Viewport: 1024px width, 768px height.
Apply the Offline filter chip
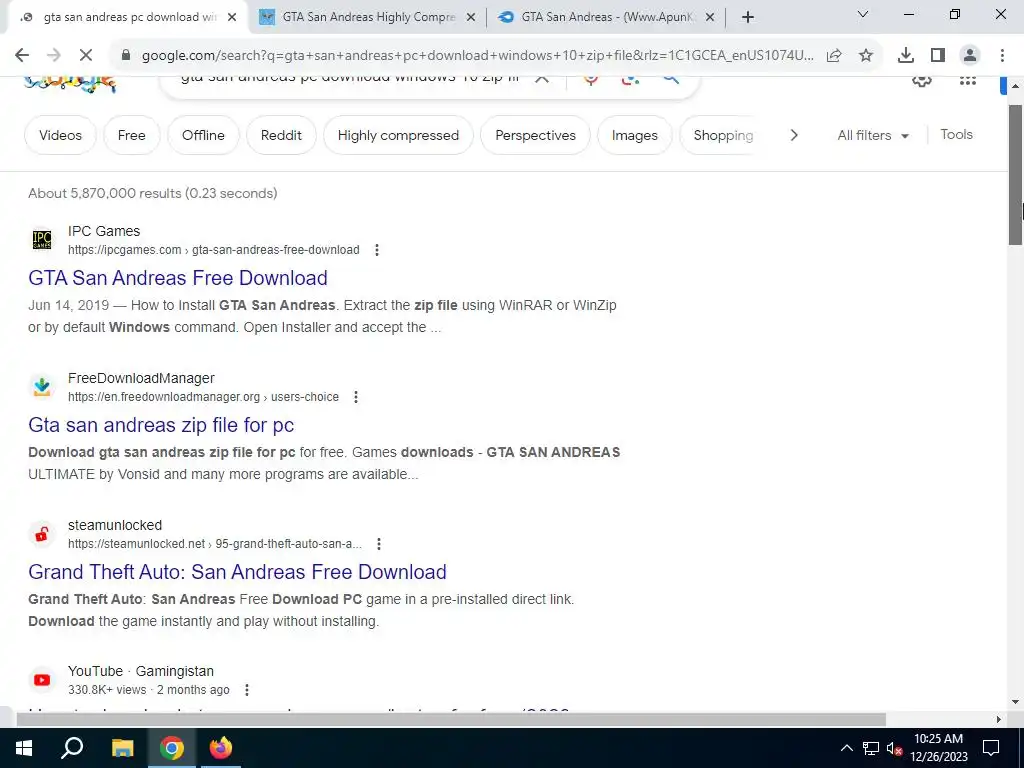pyautogui.click(x=203, y=135)
